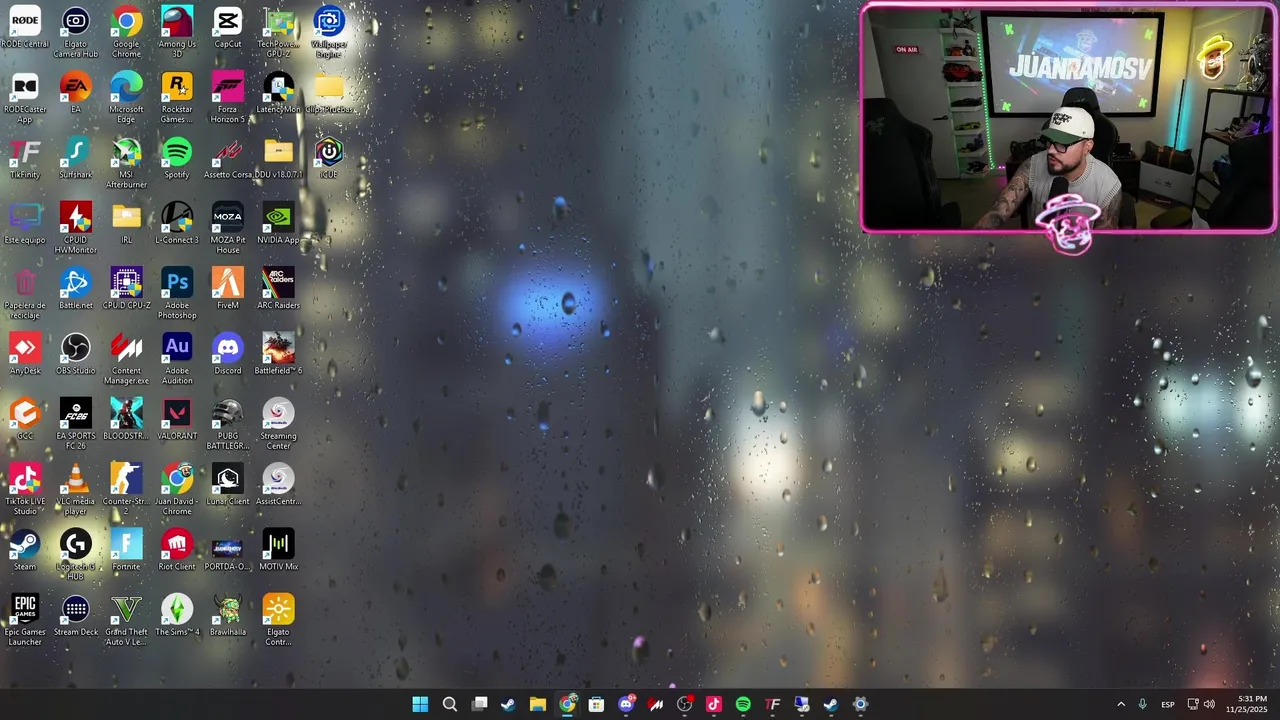The width and height of the screenshot is (1280, 720).
Task: Select the TikTok LIVE Studio desktop icon
Action: [x=25, y=490]
